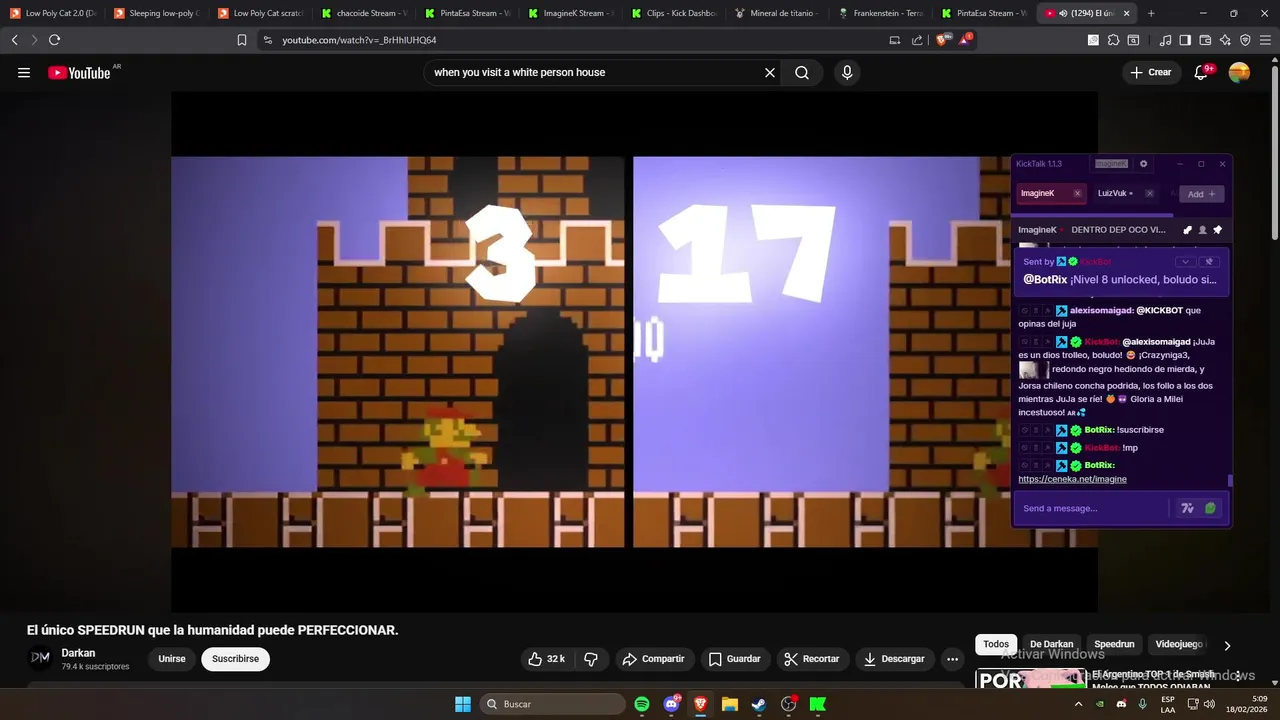Dislike the video with thumbs down
Viewport: 1280px width, 720px height.
(591, 659)
